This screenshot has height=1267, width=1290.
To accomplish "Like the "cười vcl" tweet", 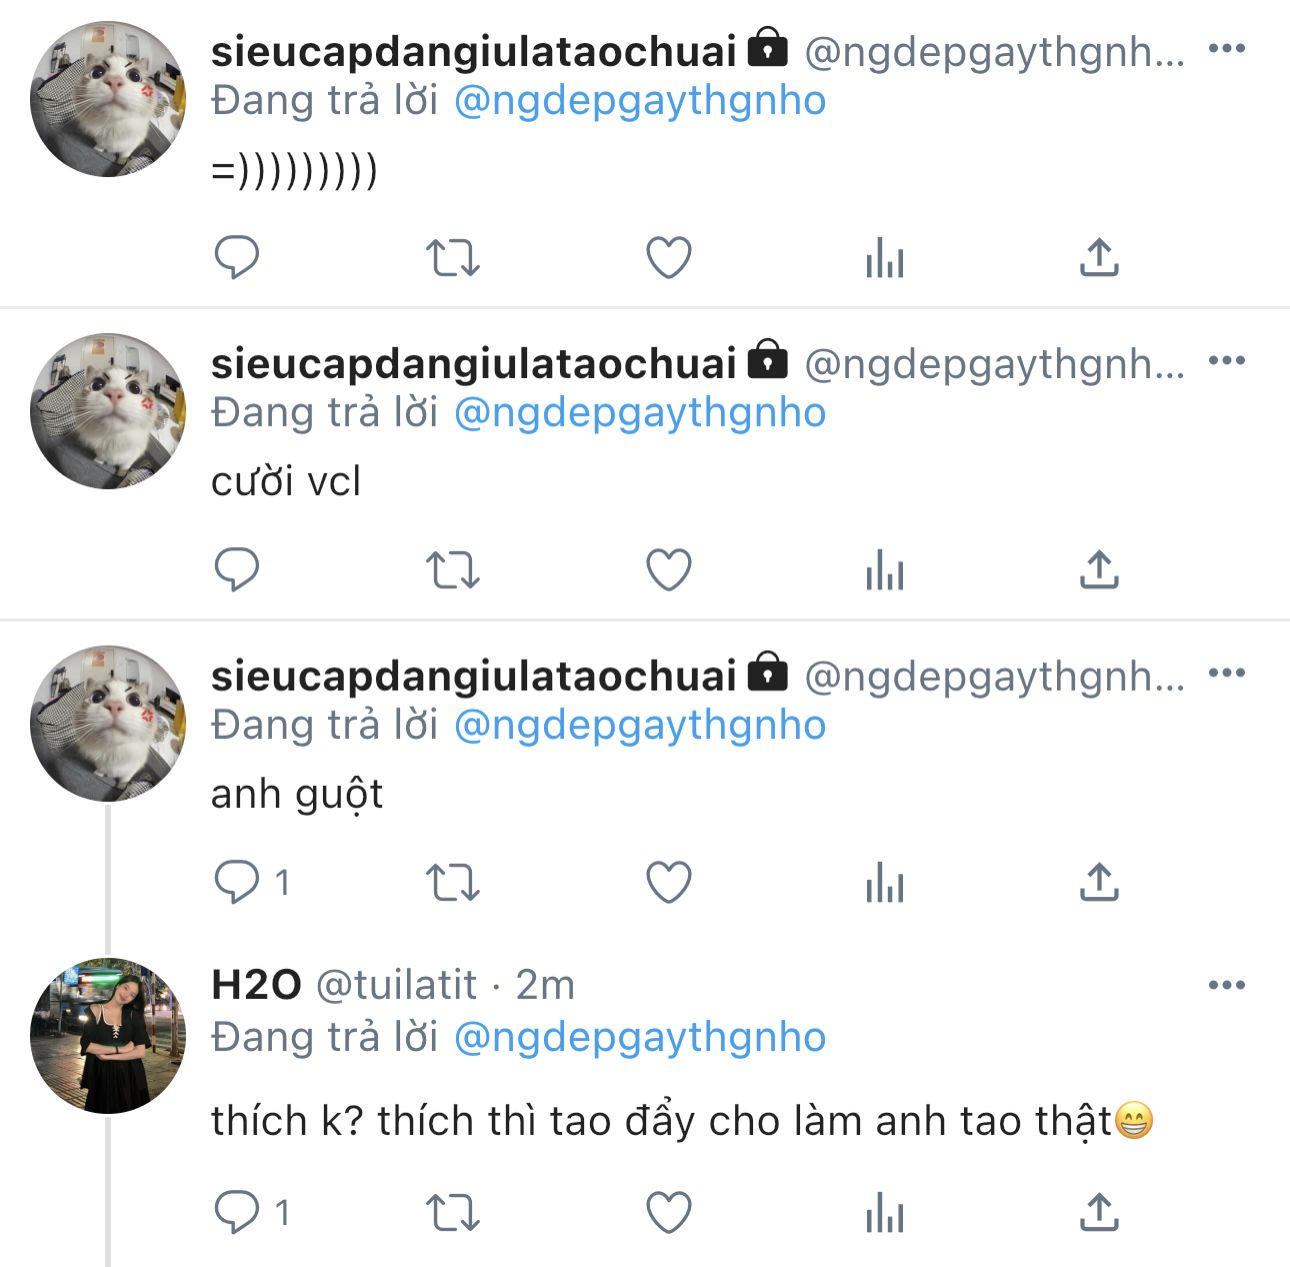I will [x=669, y=570].
